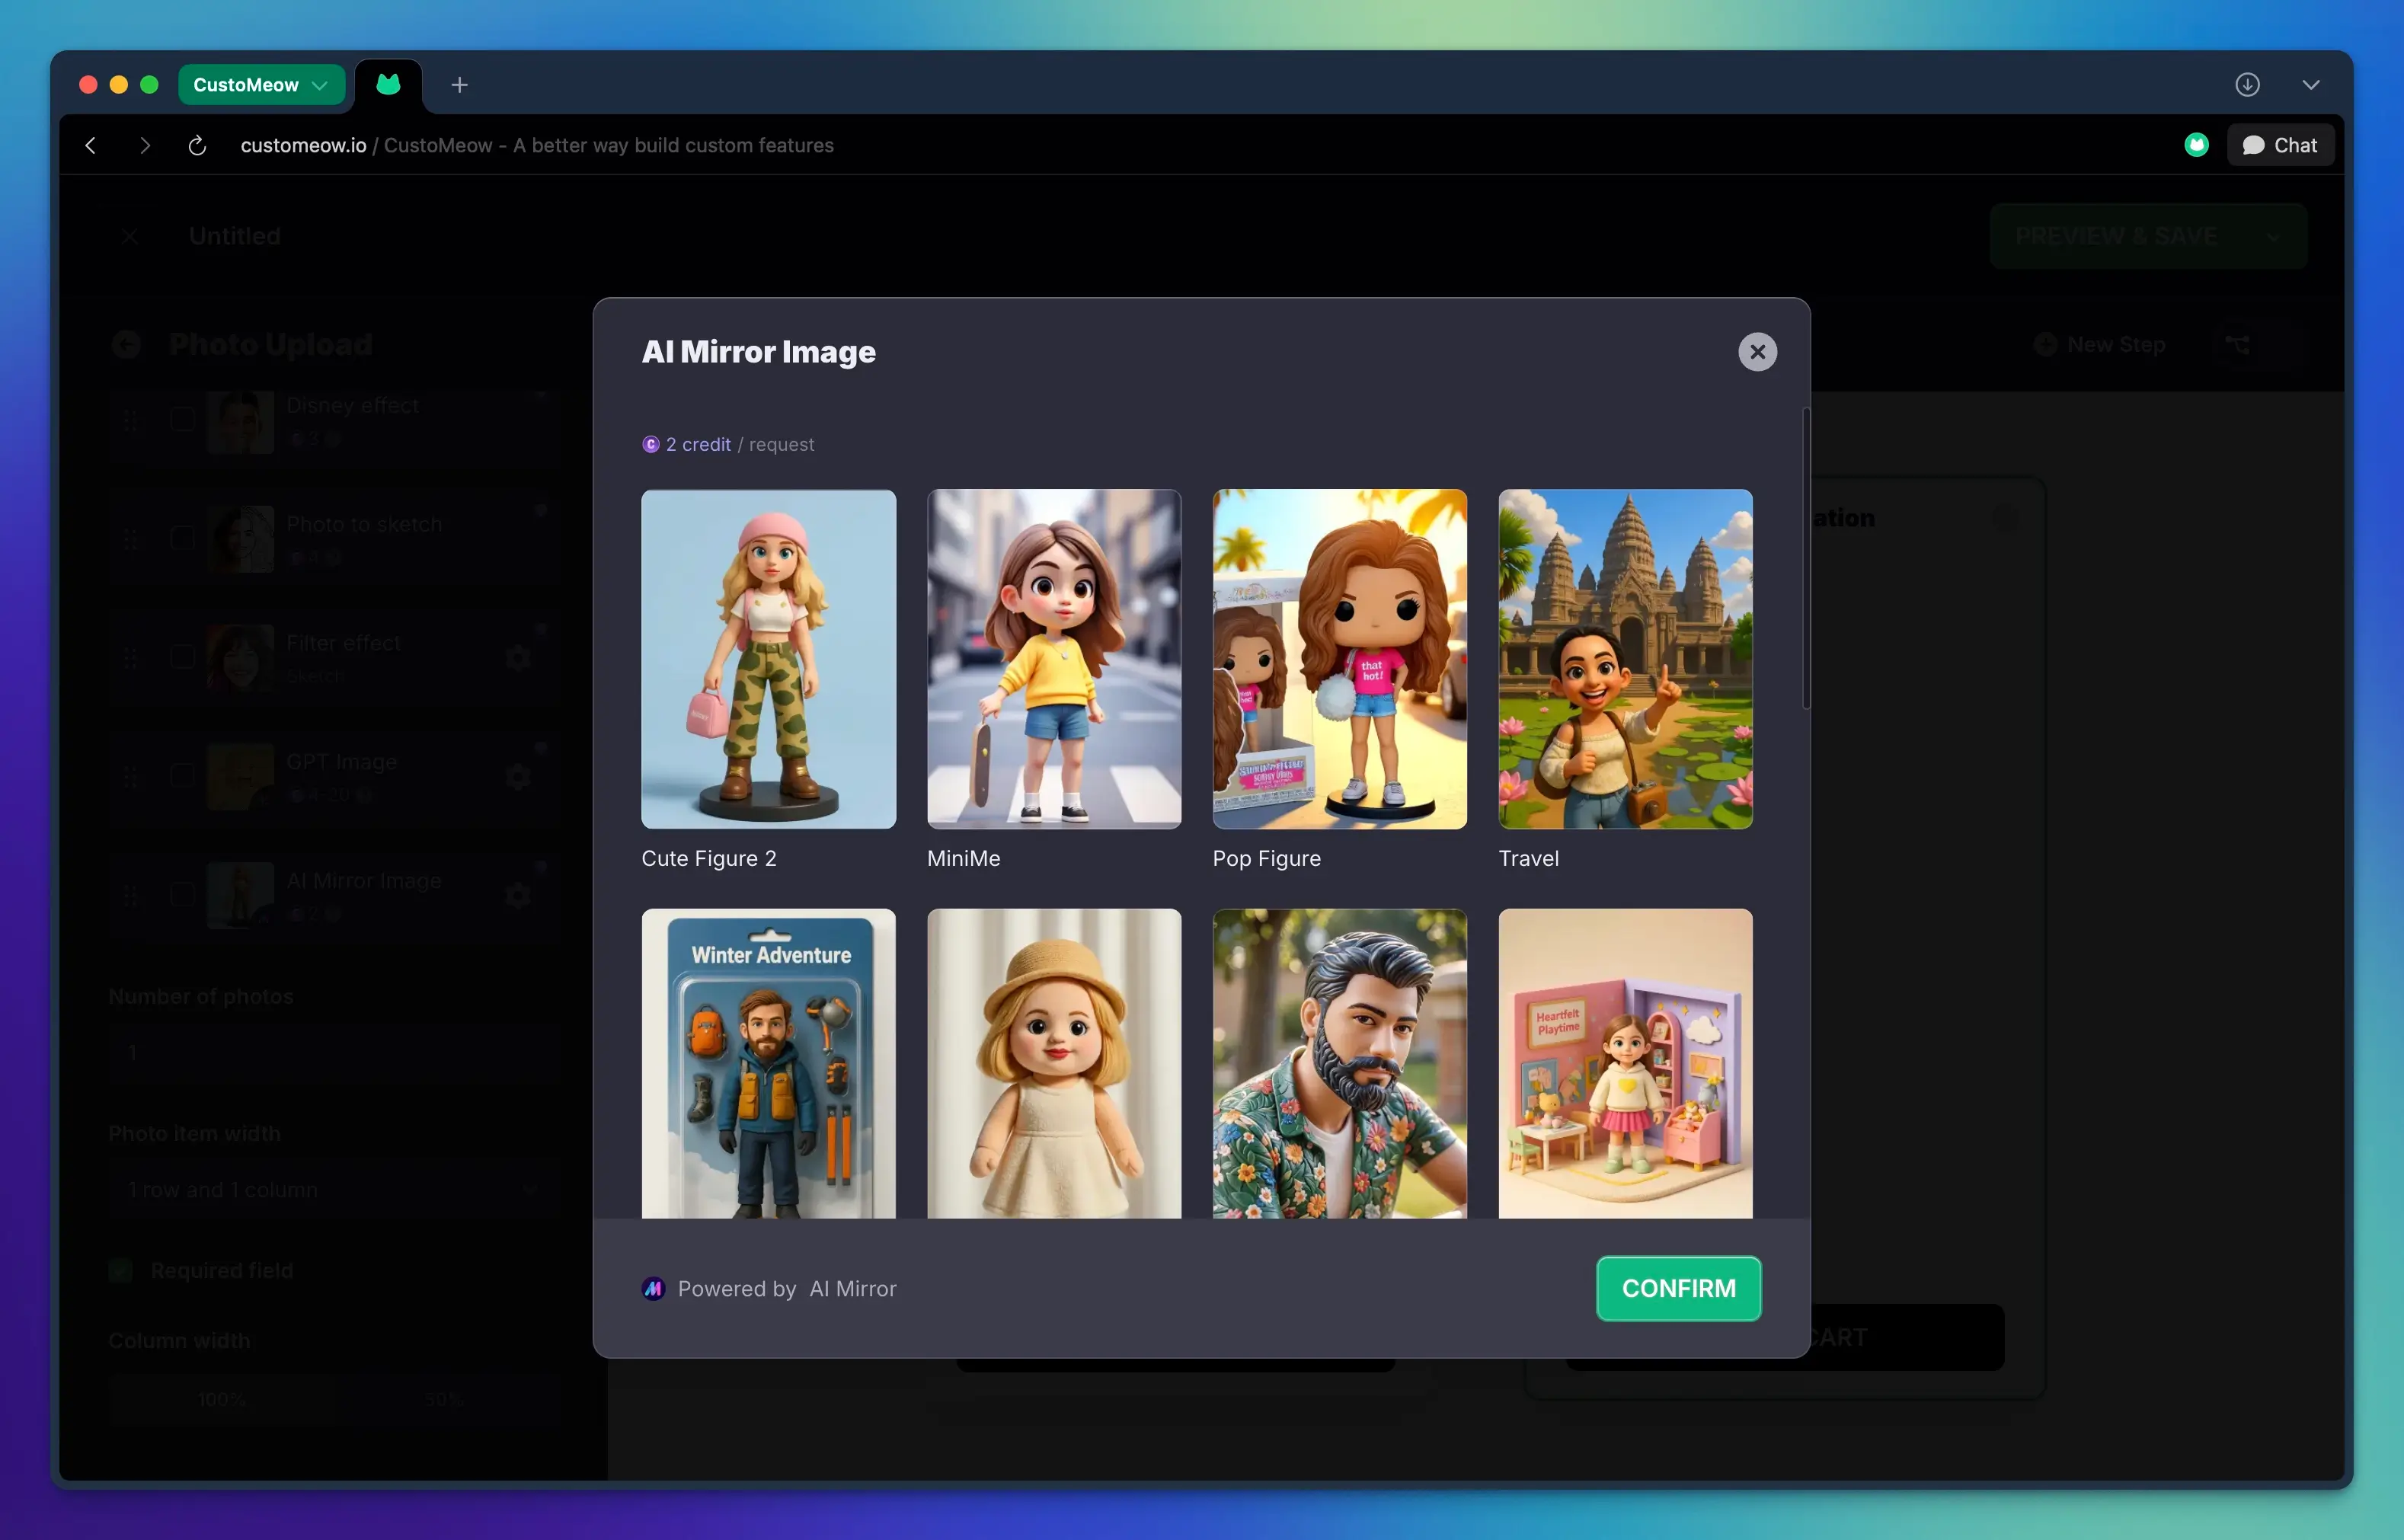Click the AI Mirror logo icon in footer
2404x1540 pixels.
(653, 1289)
